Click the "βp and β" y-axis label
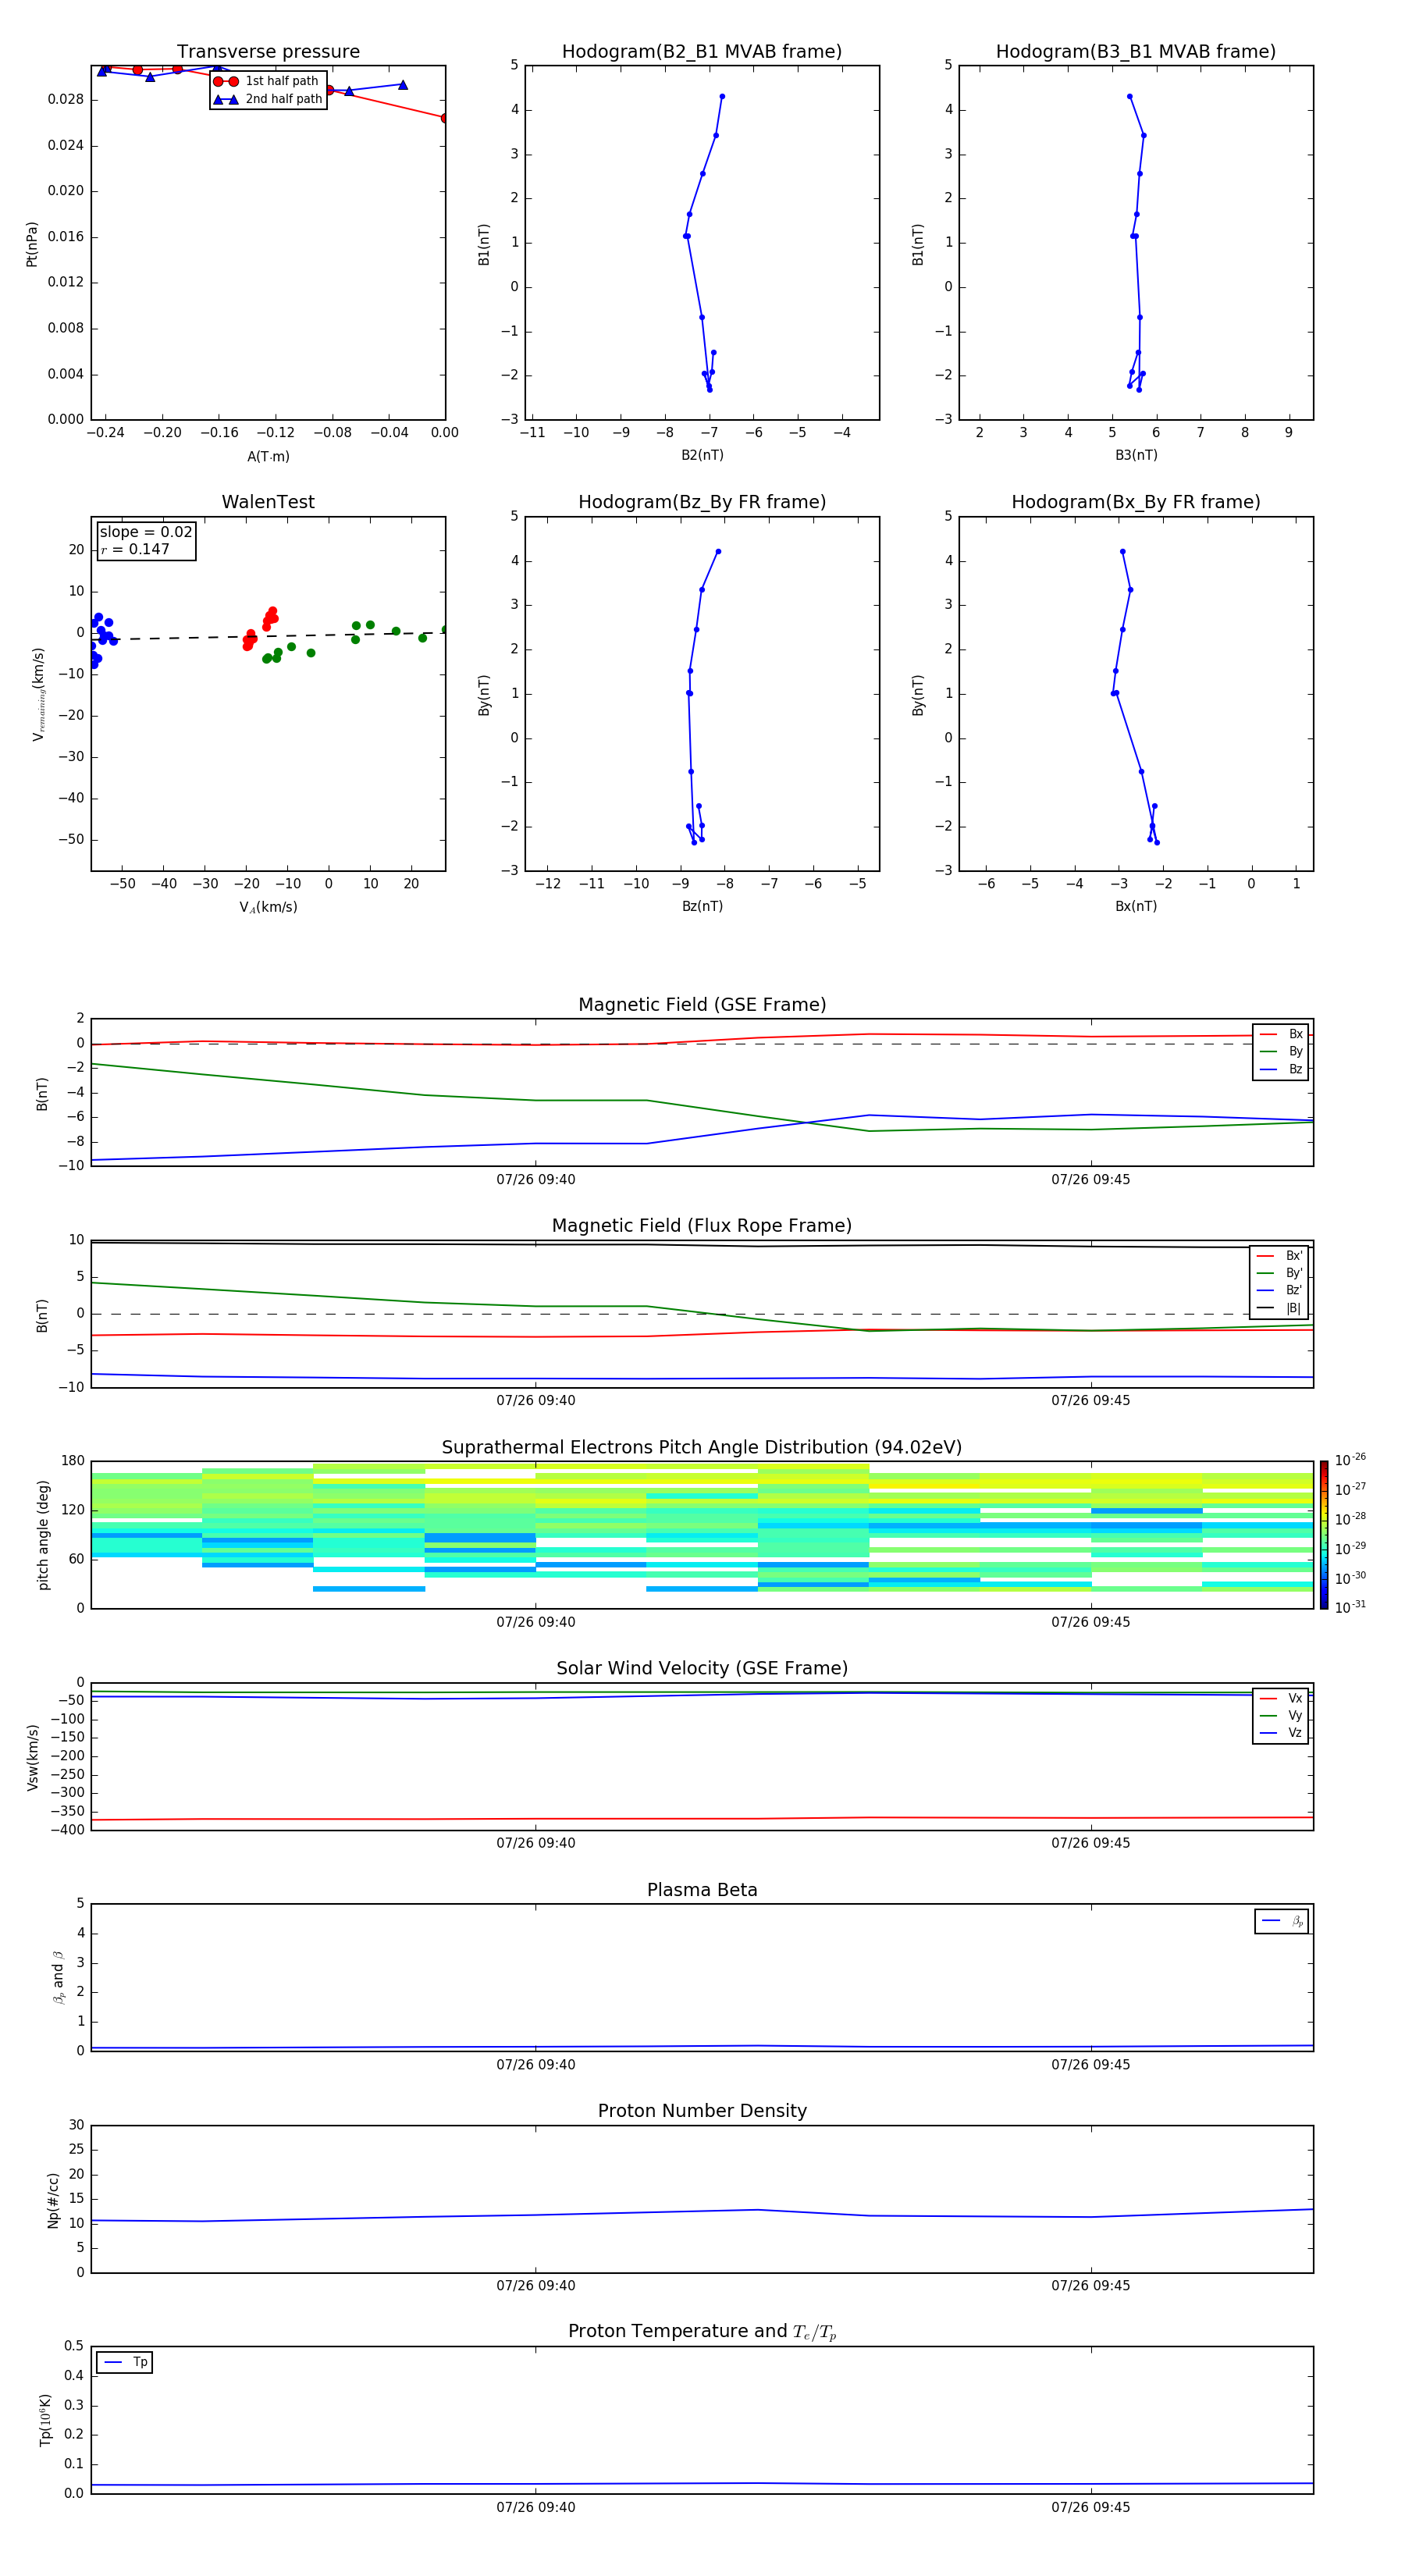 (x=59, y=1977)
